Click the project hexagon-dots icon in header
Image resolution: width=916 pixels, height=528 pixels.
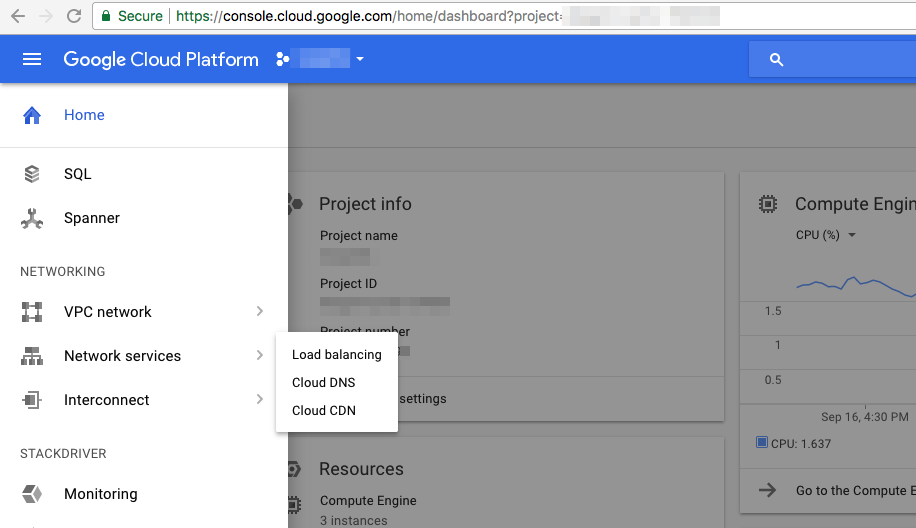(283, 59)
